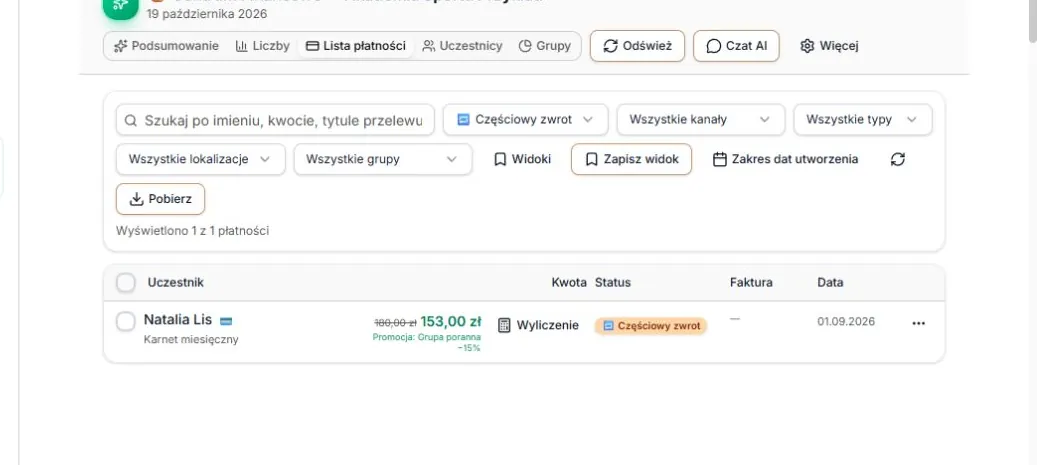Open saved Widoki

click(522, 159)
